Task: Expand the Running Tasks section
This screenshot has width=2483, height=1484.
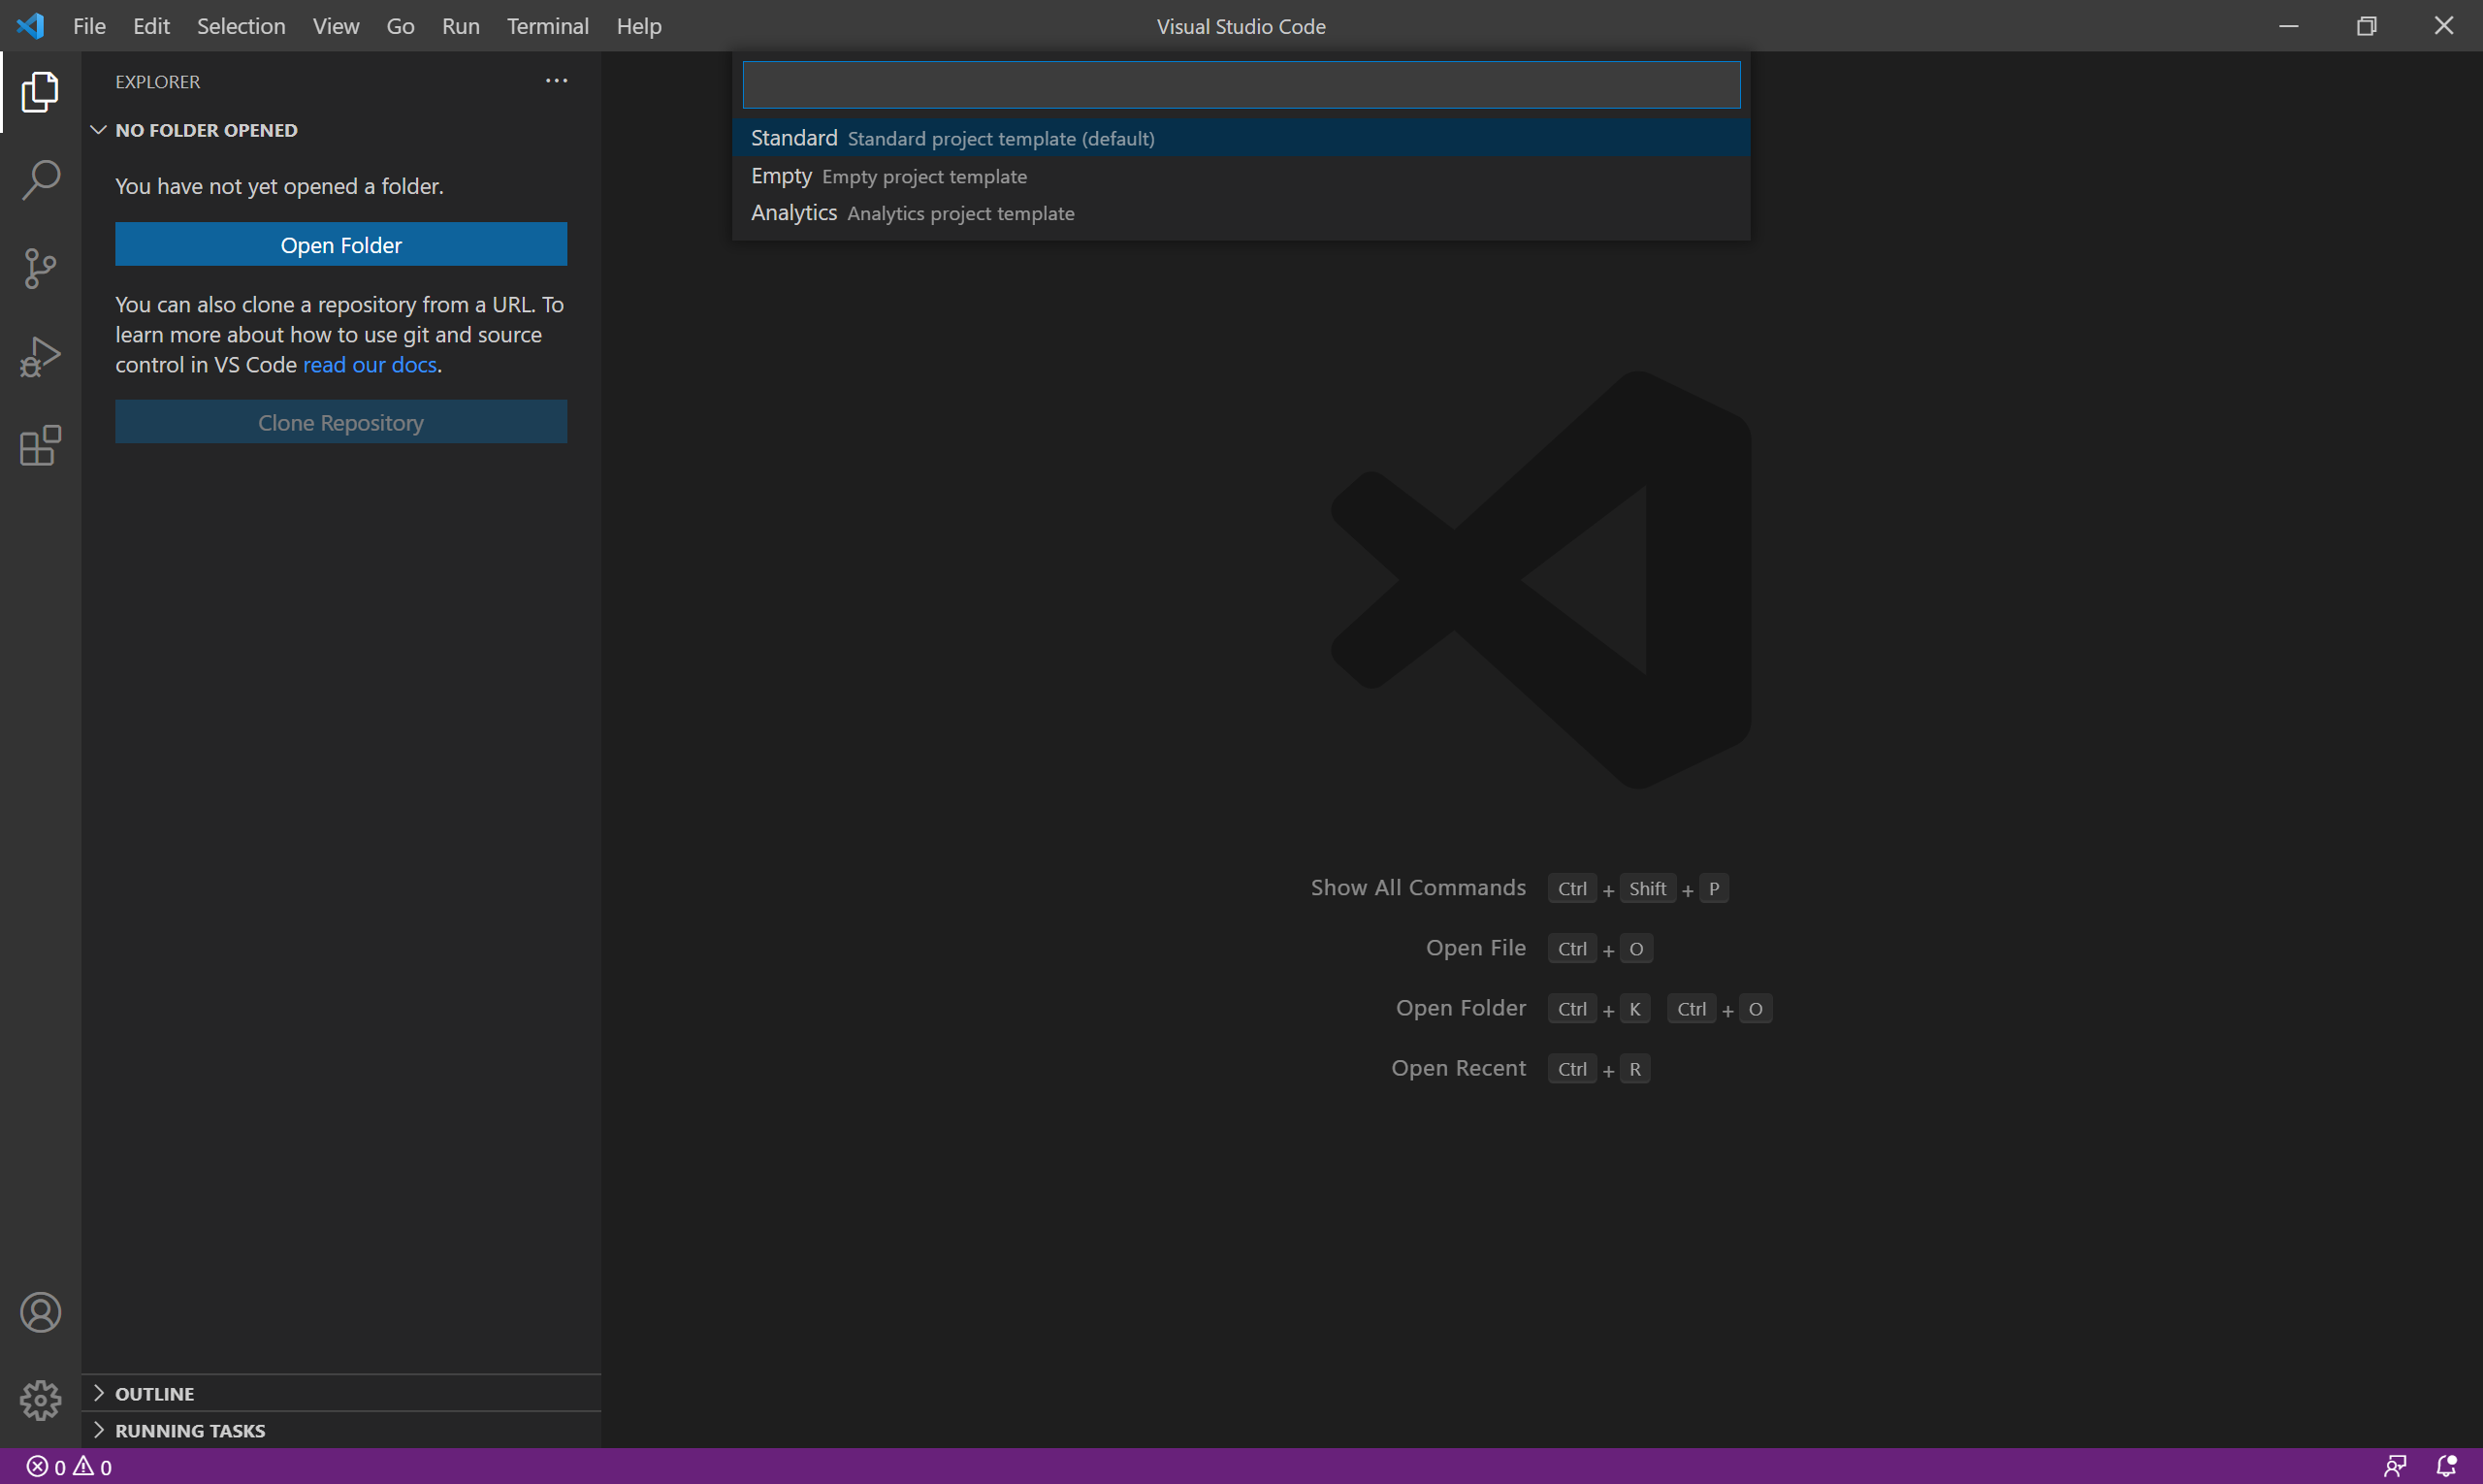Action: pyautogui.click(x=190, y=1430)
